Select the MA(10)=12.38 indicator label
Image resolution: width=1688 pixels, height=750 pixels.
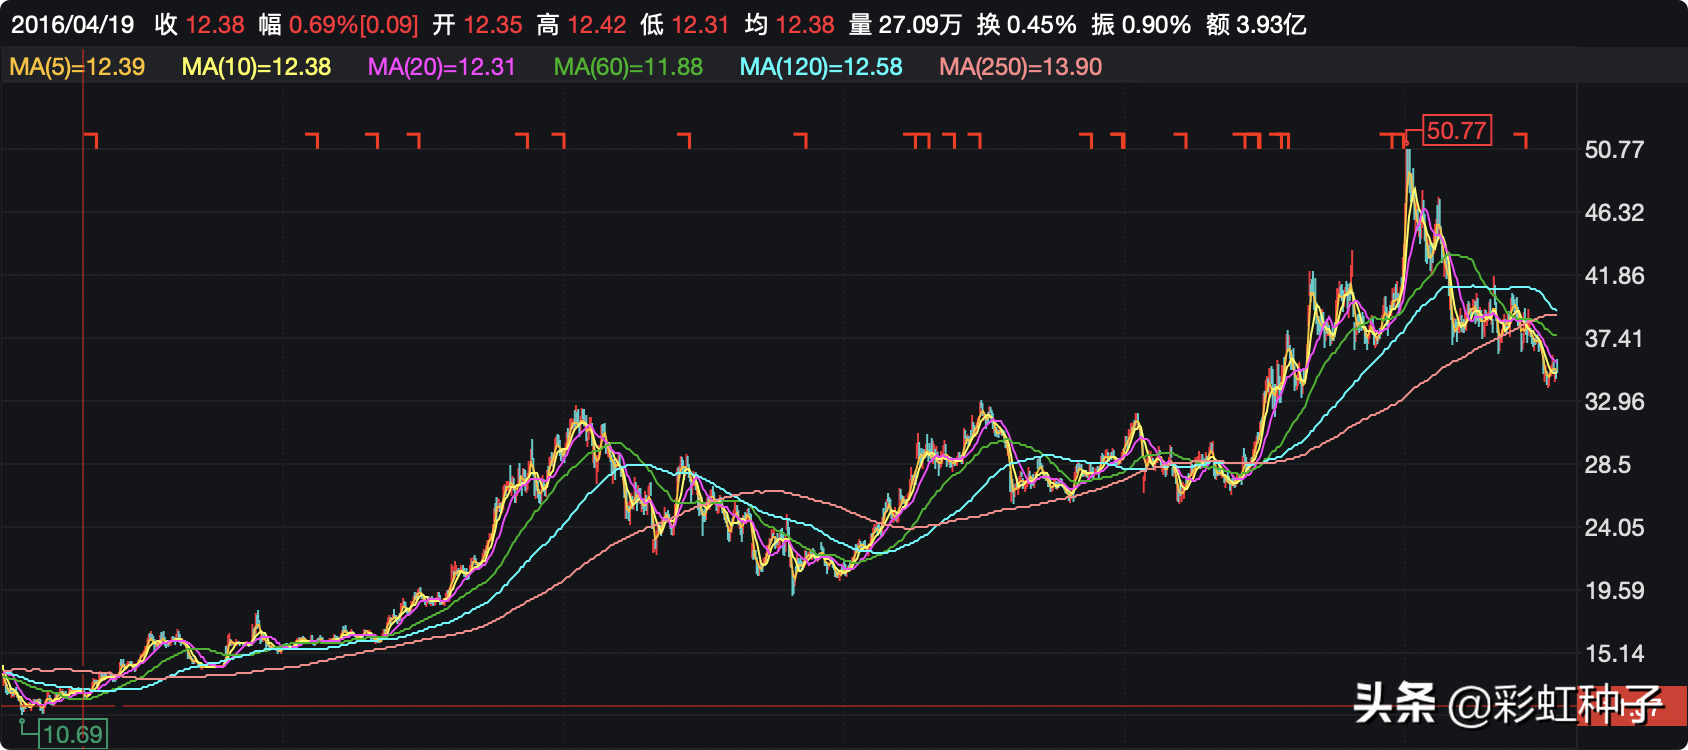[x=256, y=67]
